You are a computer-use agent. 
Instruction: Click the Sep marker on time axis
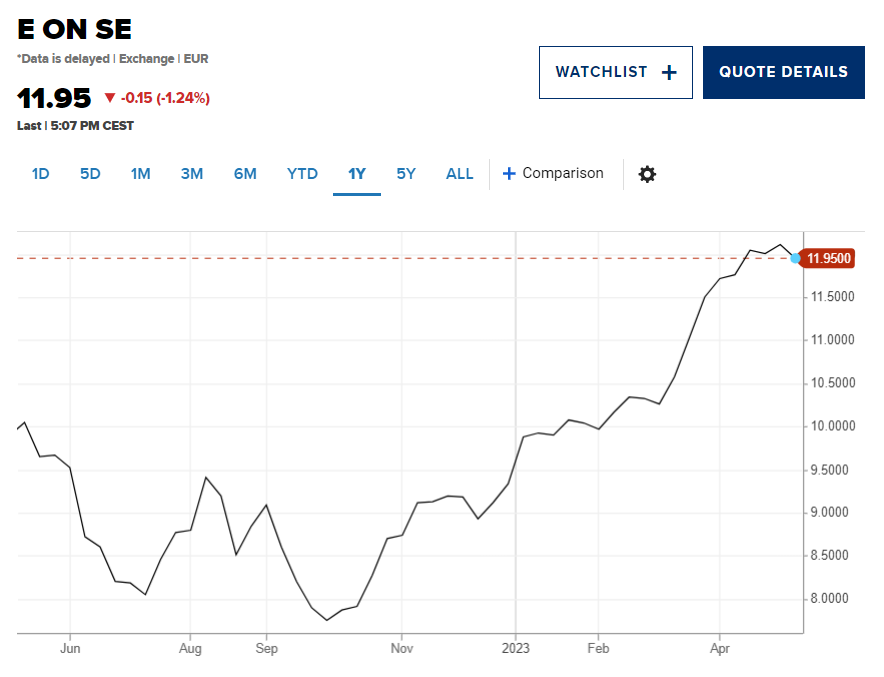pos(267,648)
